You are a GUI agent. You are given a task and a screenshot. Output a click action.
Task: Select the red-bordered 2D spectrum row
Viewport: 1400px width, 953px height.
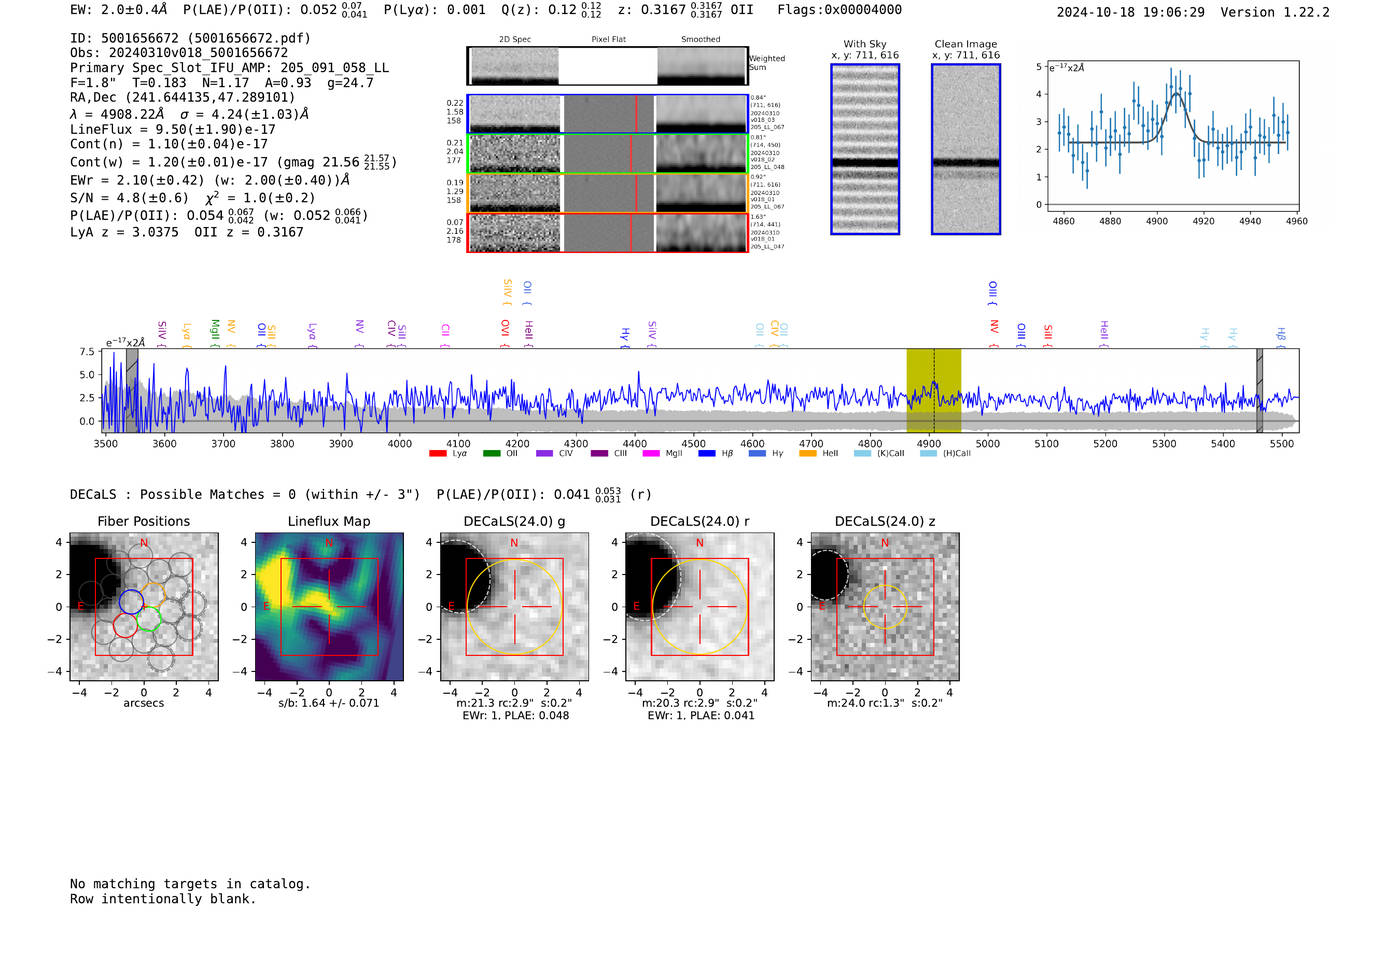(x=608, y=232)
